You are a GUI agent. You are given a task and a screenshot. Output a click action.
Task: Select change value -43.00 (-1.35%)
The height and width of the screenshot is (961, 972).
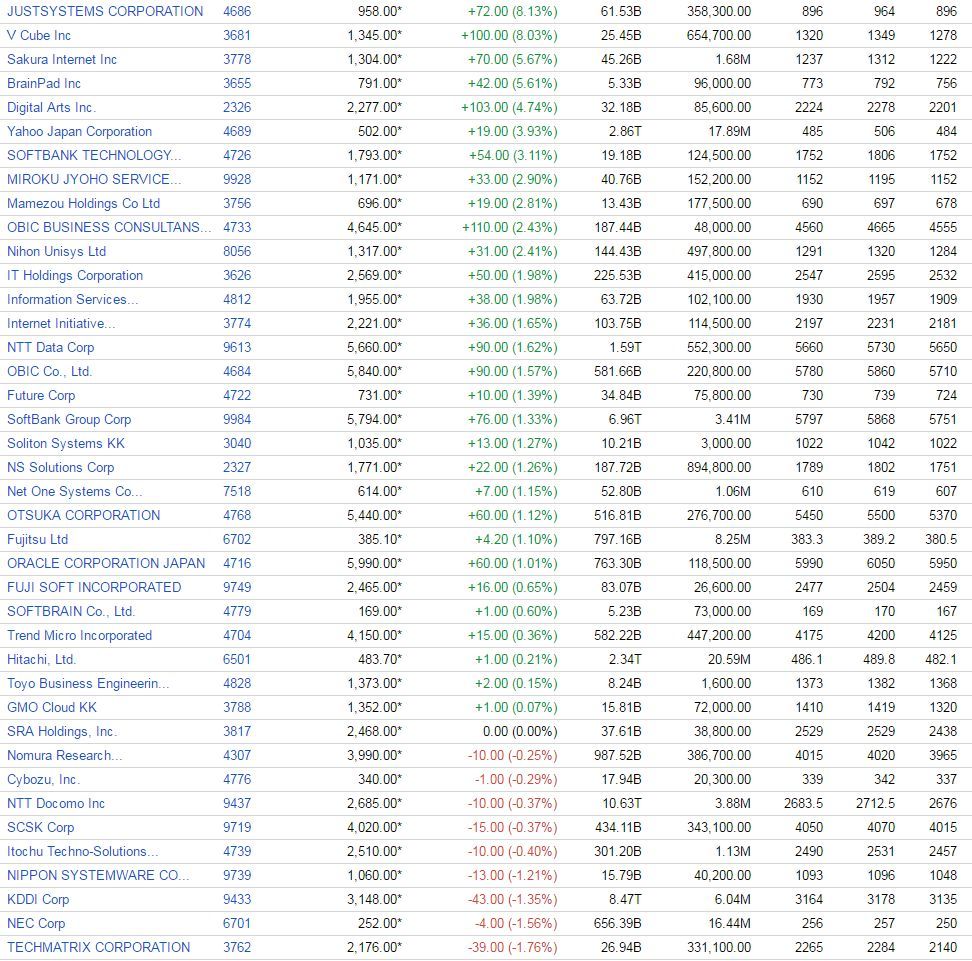click(x=513, y=900)
